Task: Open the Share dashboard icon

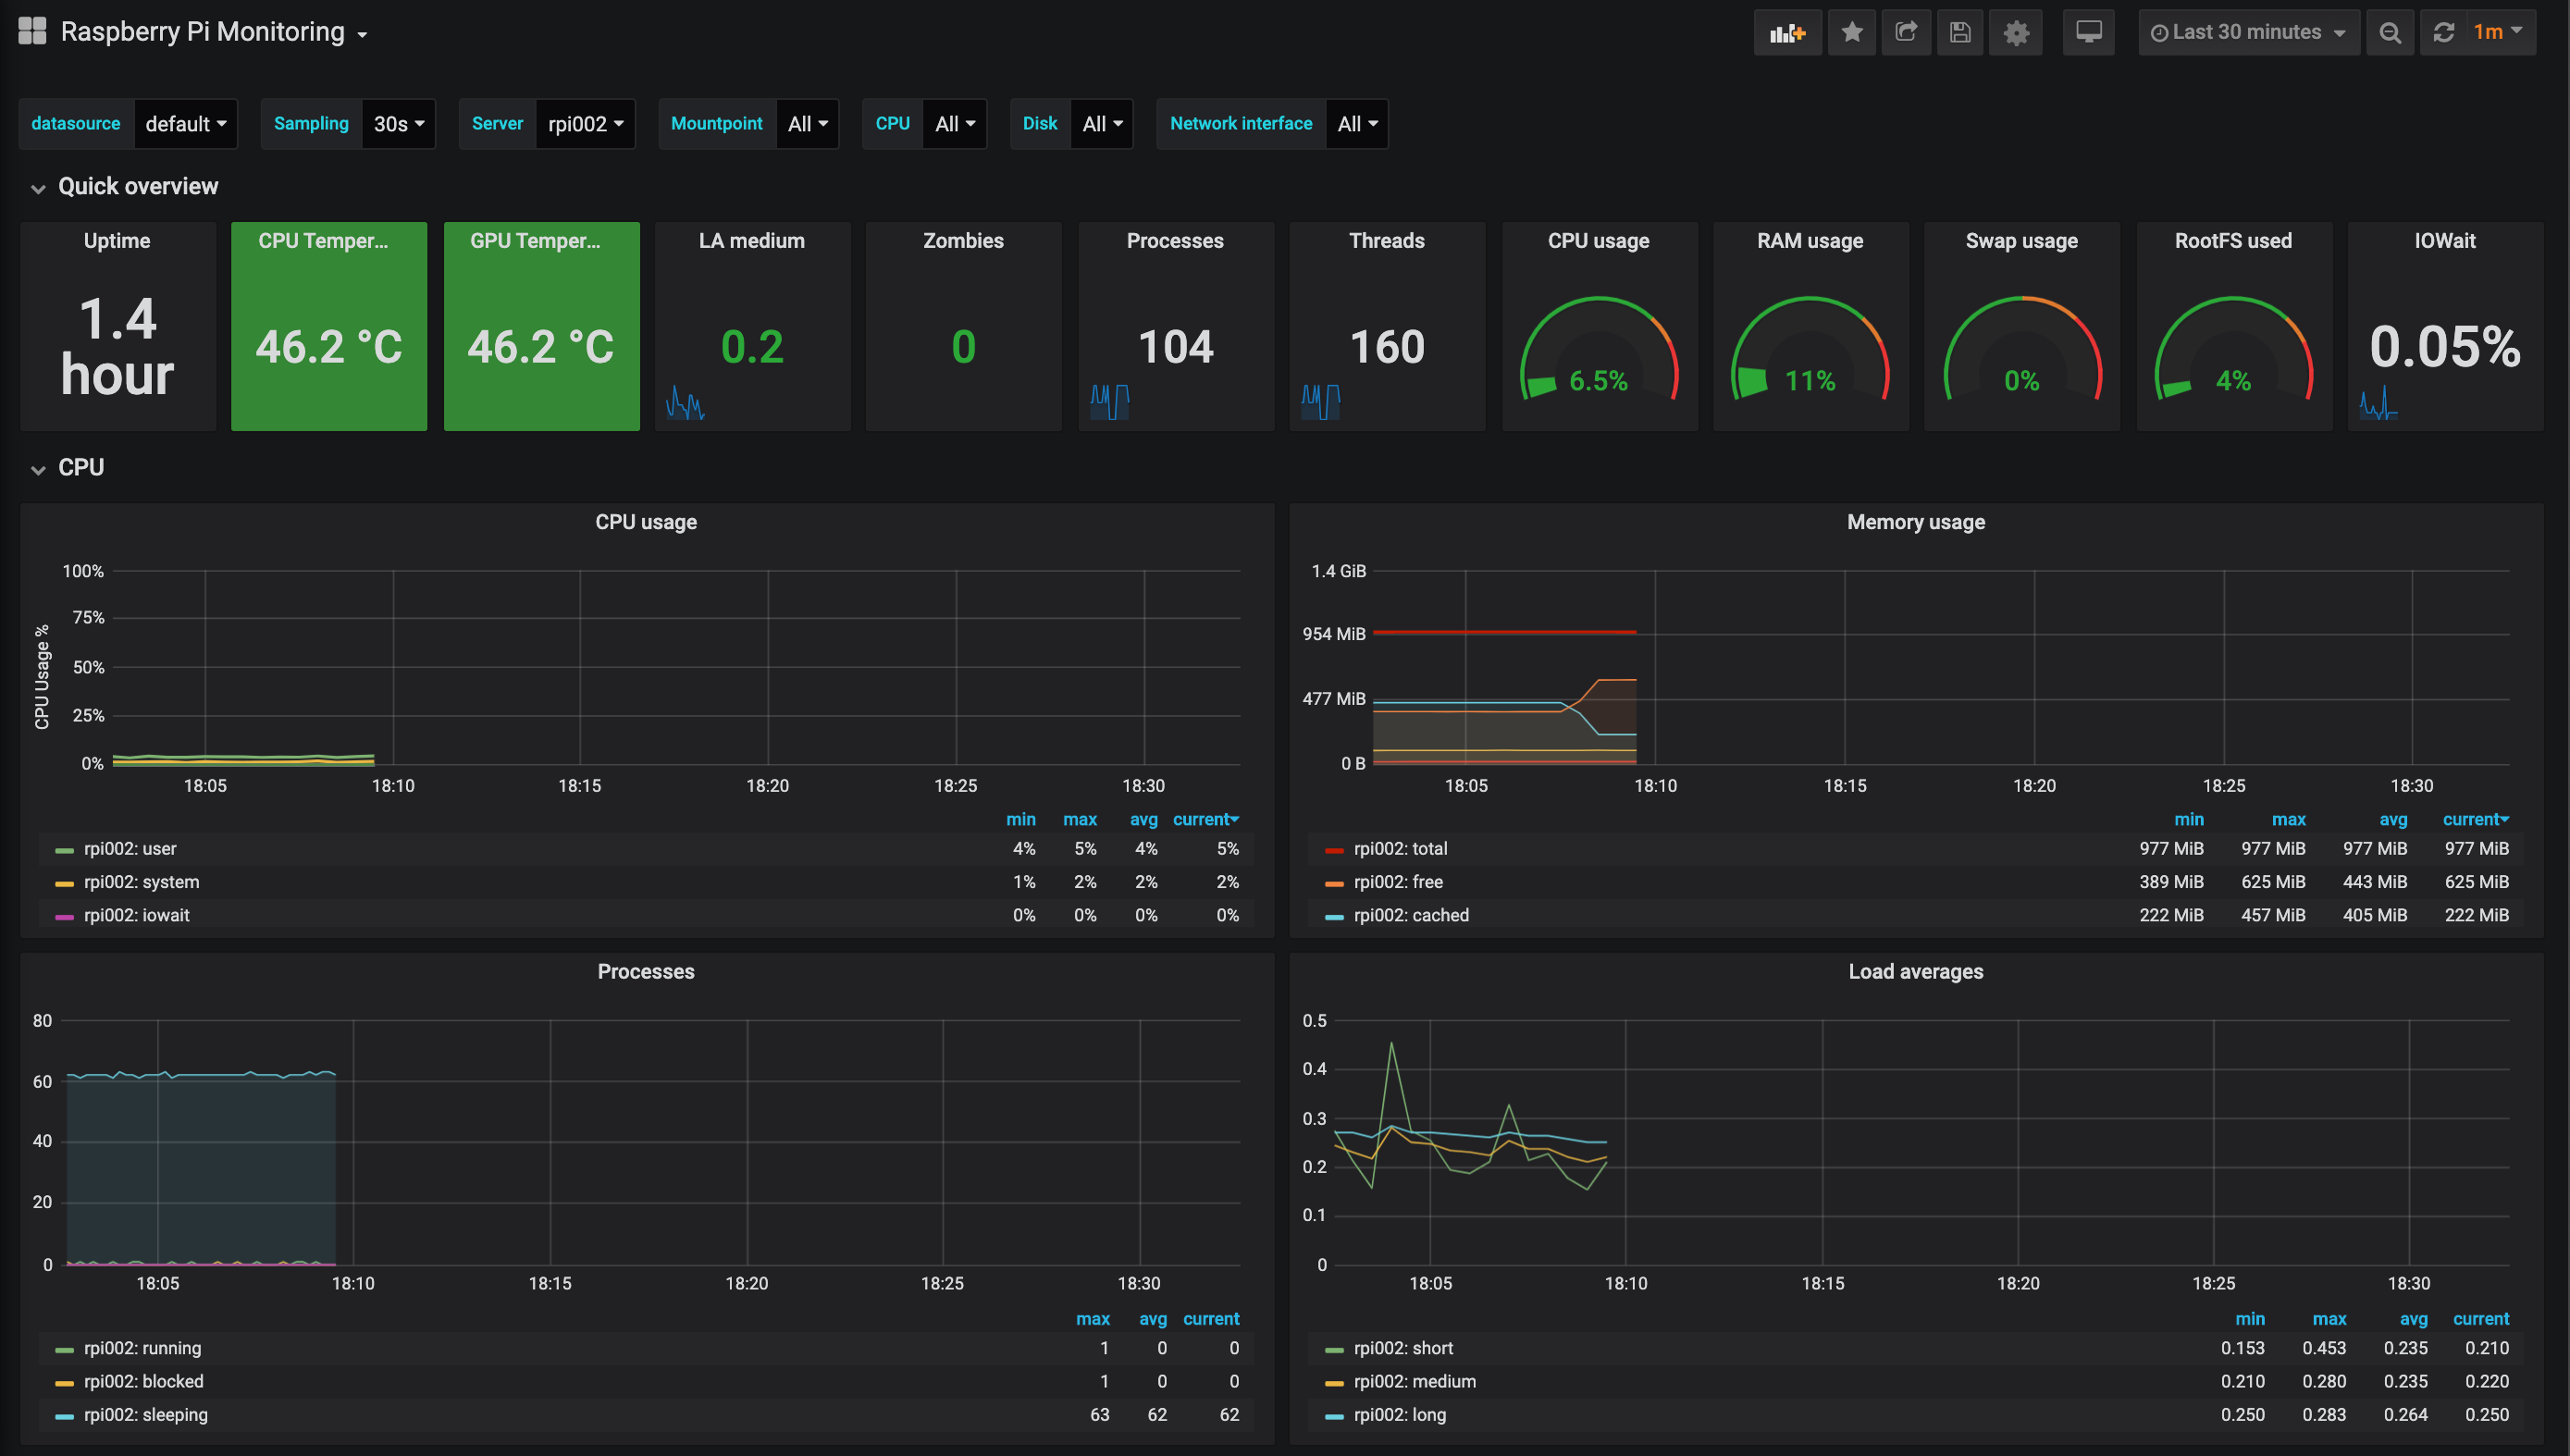Action: click(x=1906, y=33)
